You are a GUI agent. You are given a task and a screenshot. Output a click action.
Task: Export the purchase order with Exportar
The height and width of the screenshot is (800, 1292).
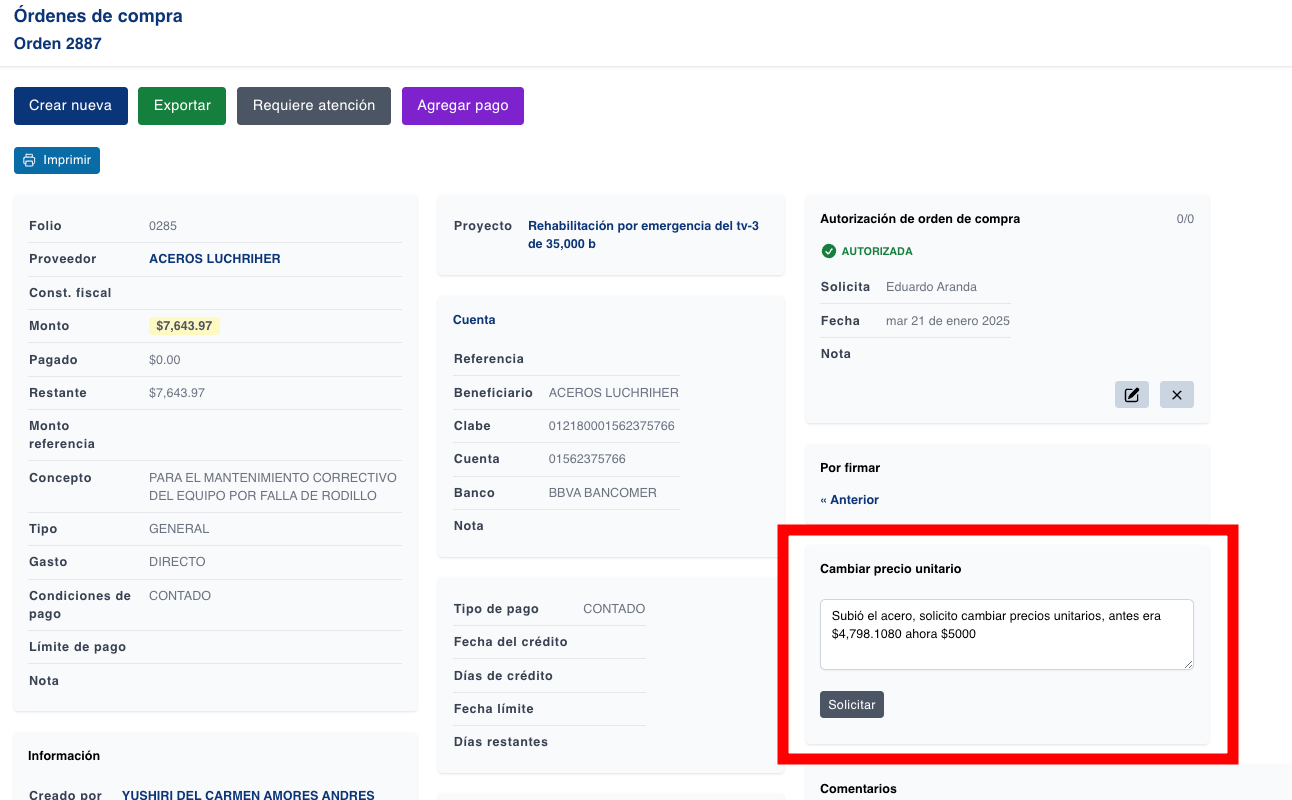coord(181,105)
